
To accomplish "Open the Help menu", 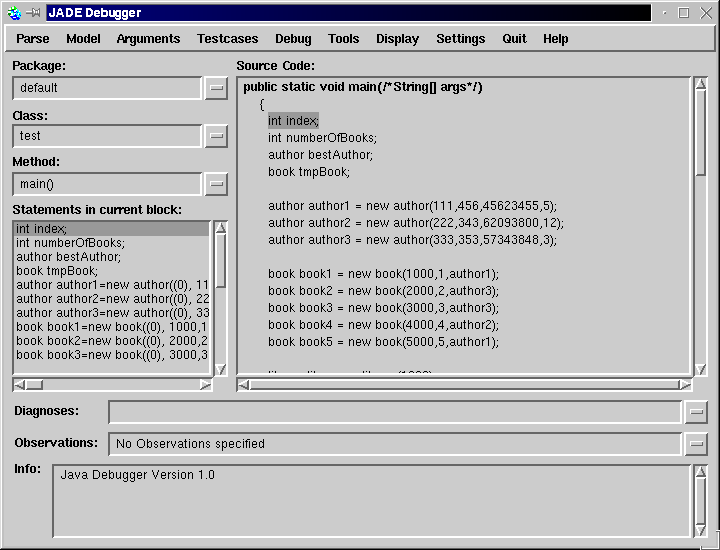I will (x=556, y=39).
